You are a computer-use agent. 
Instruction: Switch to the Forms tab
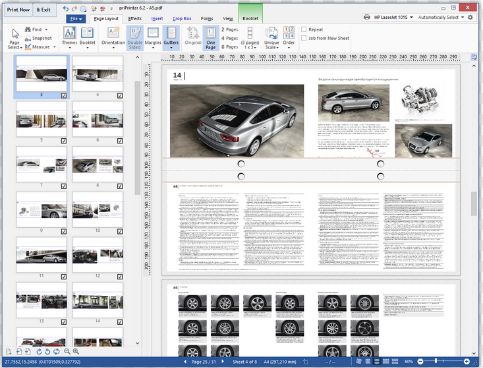pos(207,19)
